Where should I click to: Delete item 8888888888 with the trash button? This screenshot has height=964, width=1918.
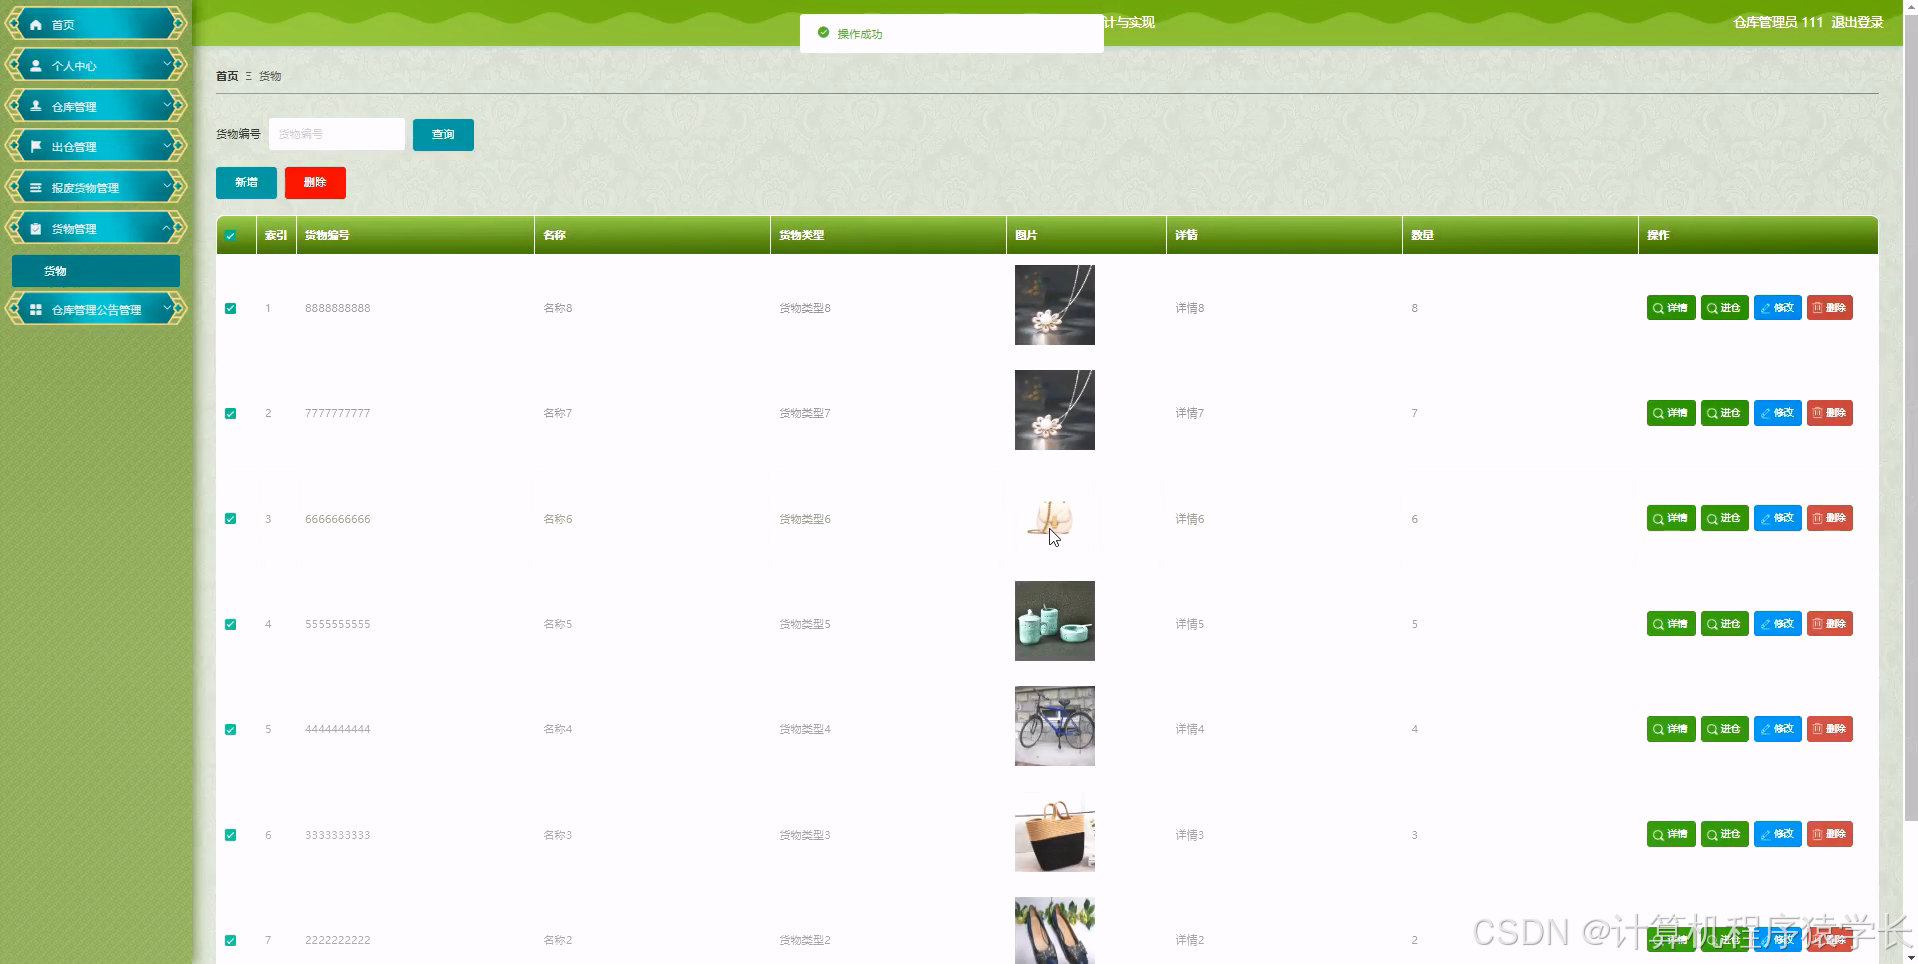[1829, 308]
